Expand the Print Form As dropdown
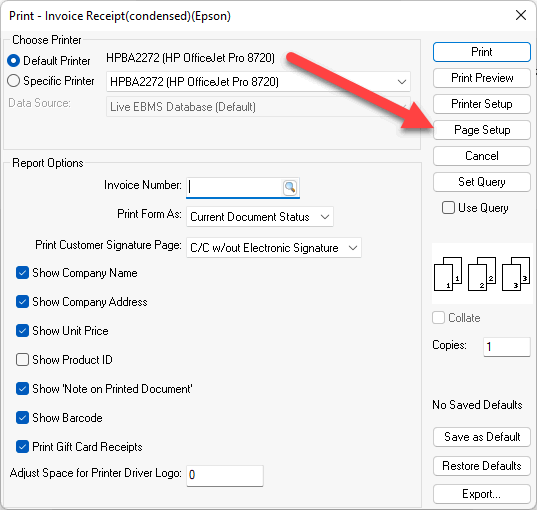537x510 pixels. pyautogui.click(x=260, y=217)
